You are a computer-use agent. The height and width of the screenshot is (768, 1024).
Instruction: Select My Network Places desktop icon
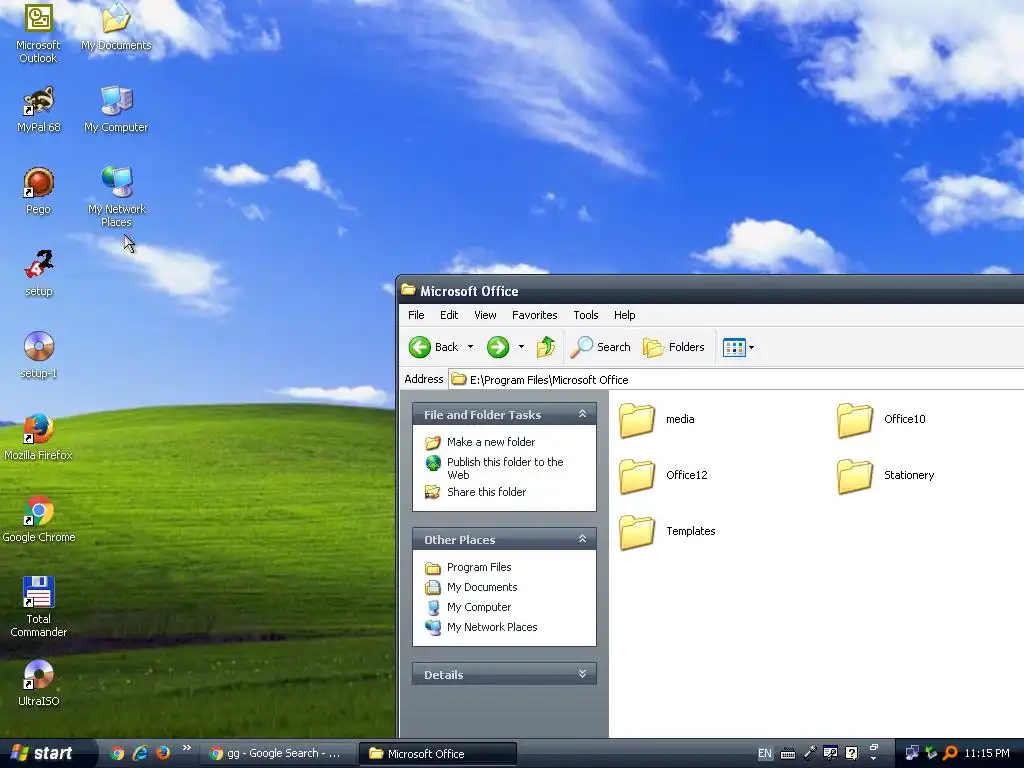click(x=116, y=197)
